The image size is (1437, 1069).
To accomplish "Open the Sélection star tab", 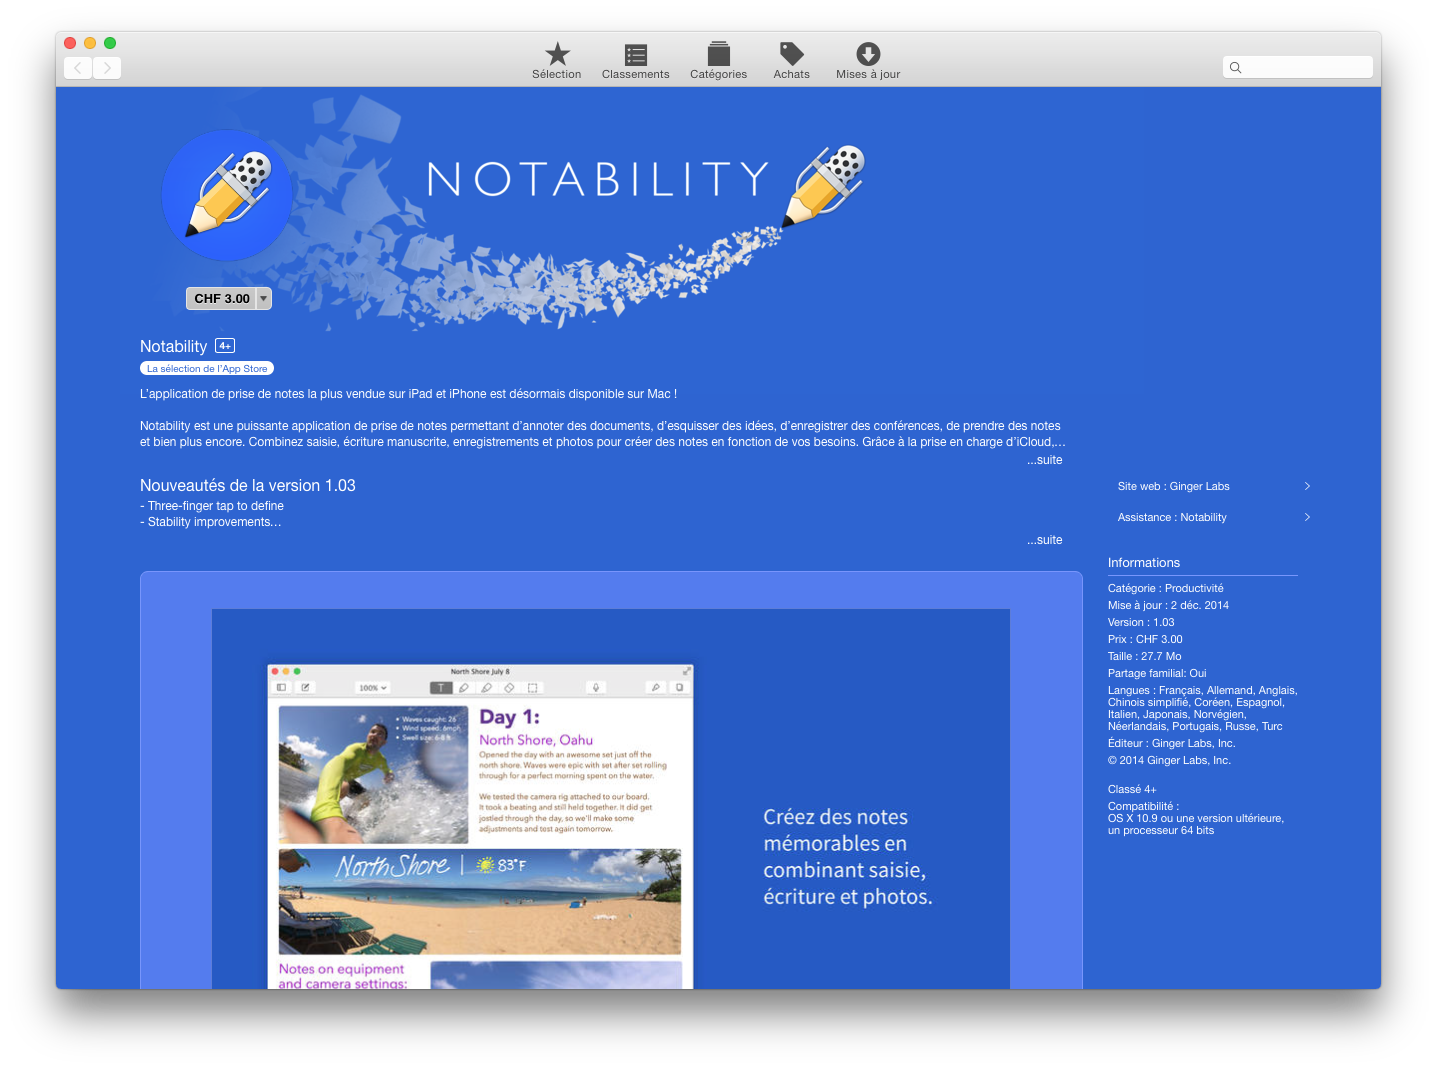I will pyautogui.click(x=557, y=55).
